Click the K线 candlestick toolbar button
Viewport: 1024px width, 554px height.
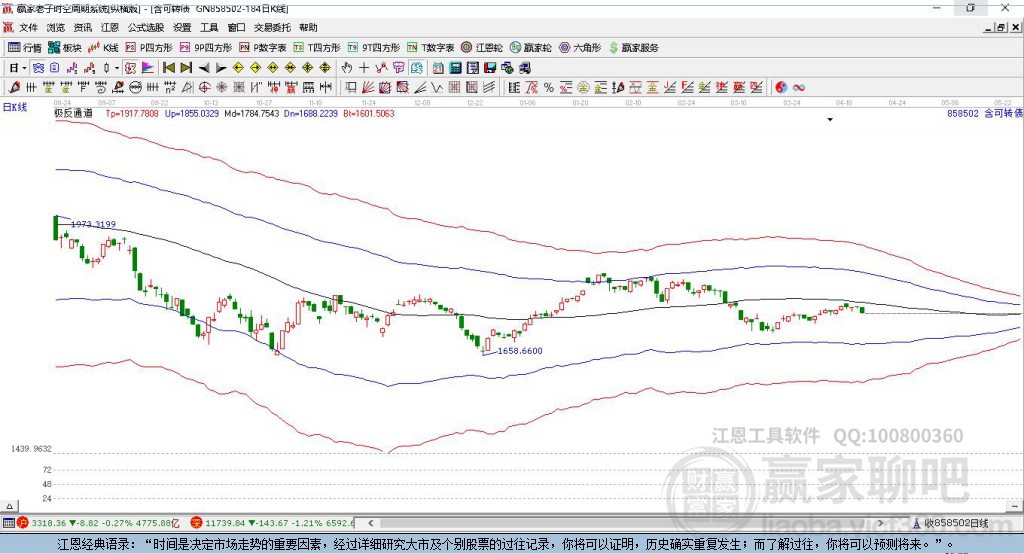(x=103, y=48)
